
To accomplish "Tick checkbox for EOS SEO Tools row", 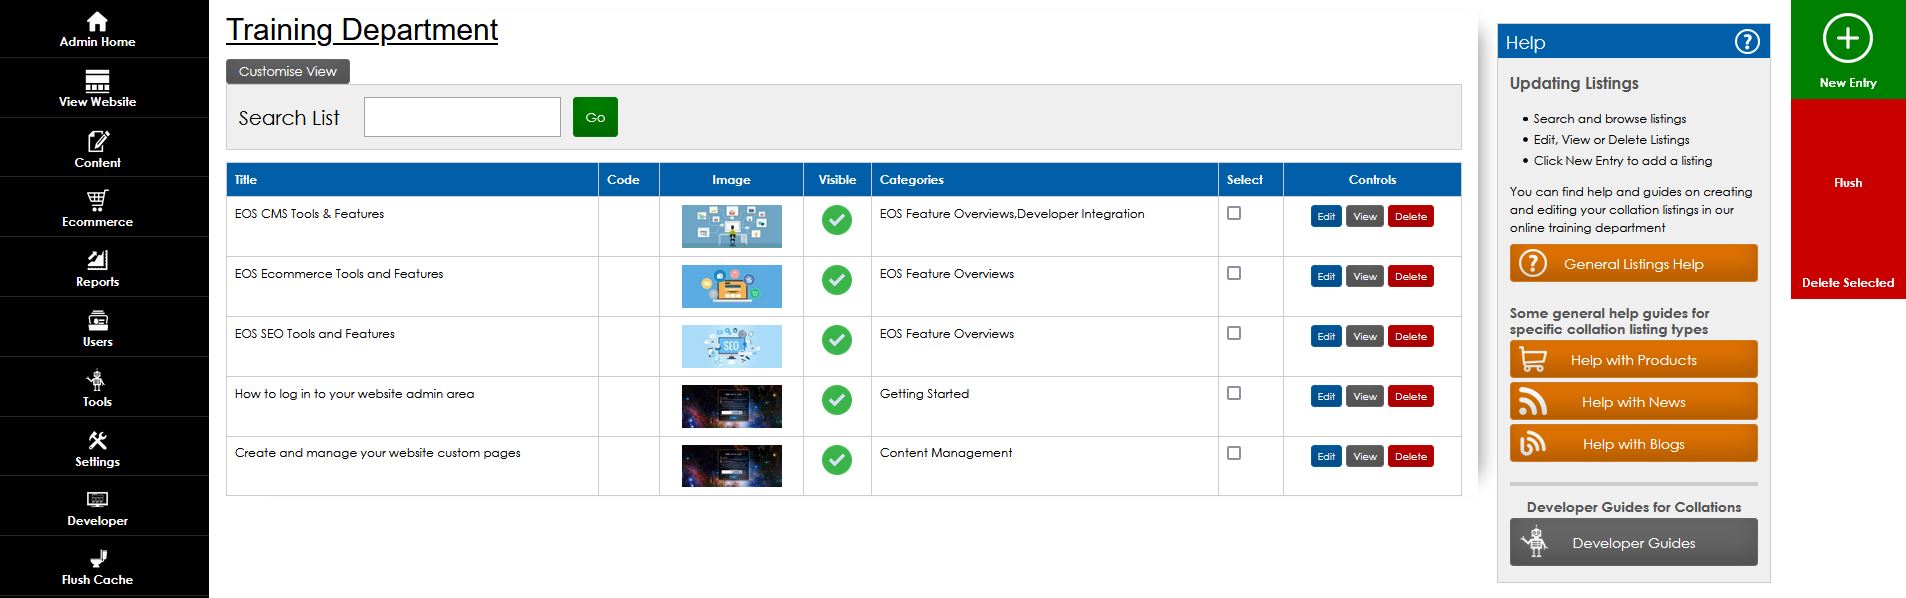I will click(1234, 333).
